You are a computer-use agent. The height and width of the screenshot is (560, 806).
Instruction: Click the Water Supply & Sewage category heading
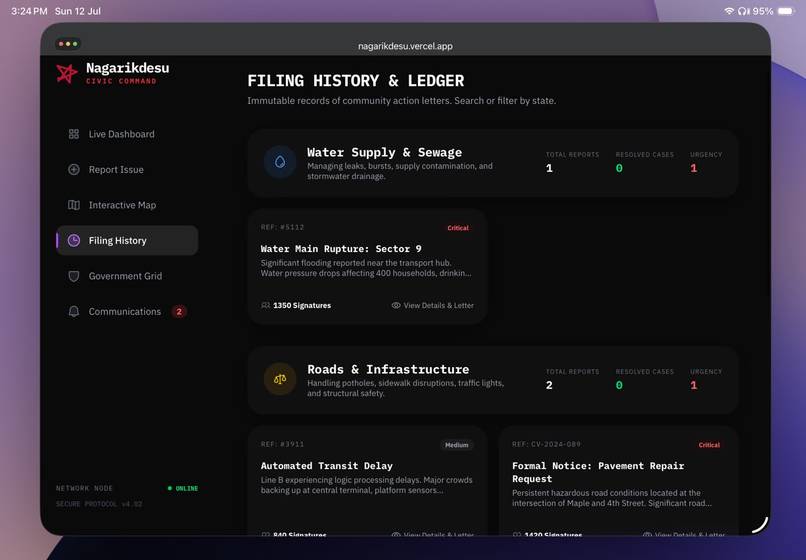click(x=384, y=152)
